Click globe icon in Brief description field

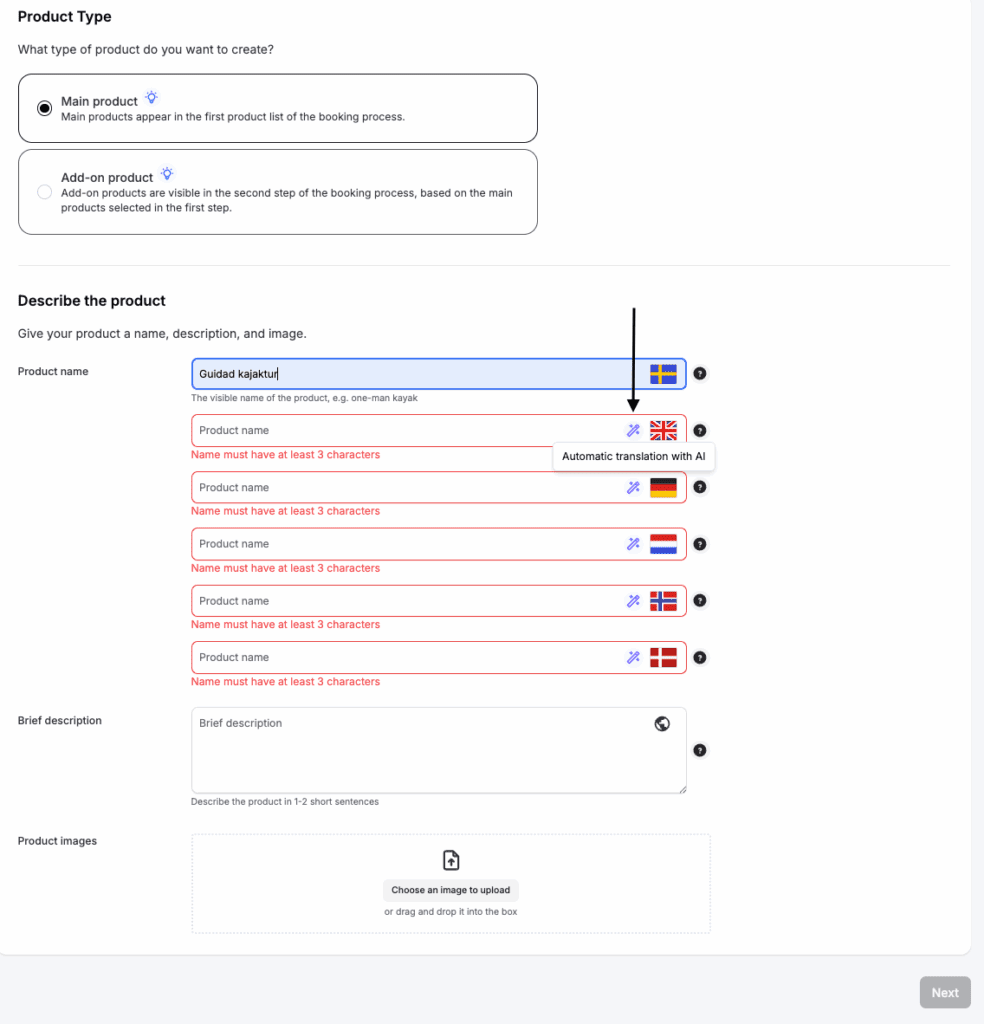[662, 724]
